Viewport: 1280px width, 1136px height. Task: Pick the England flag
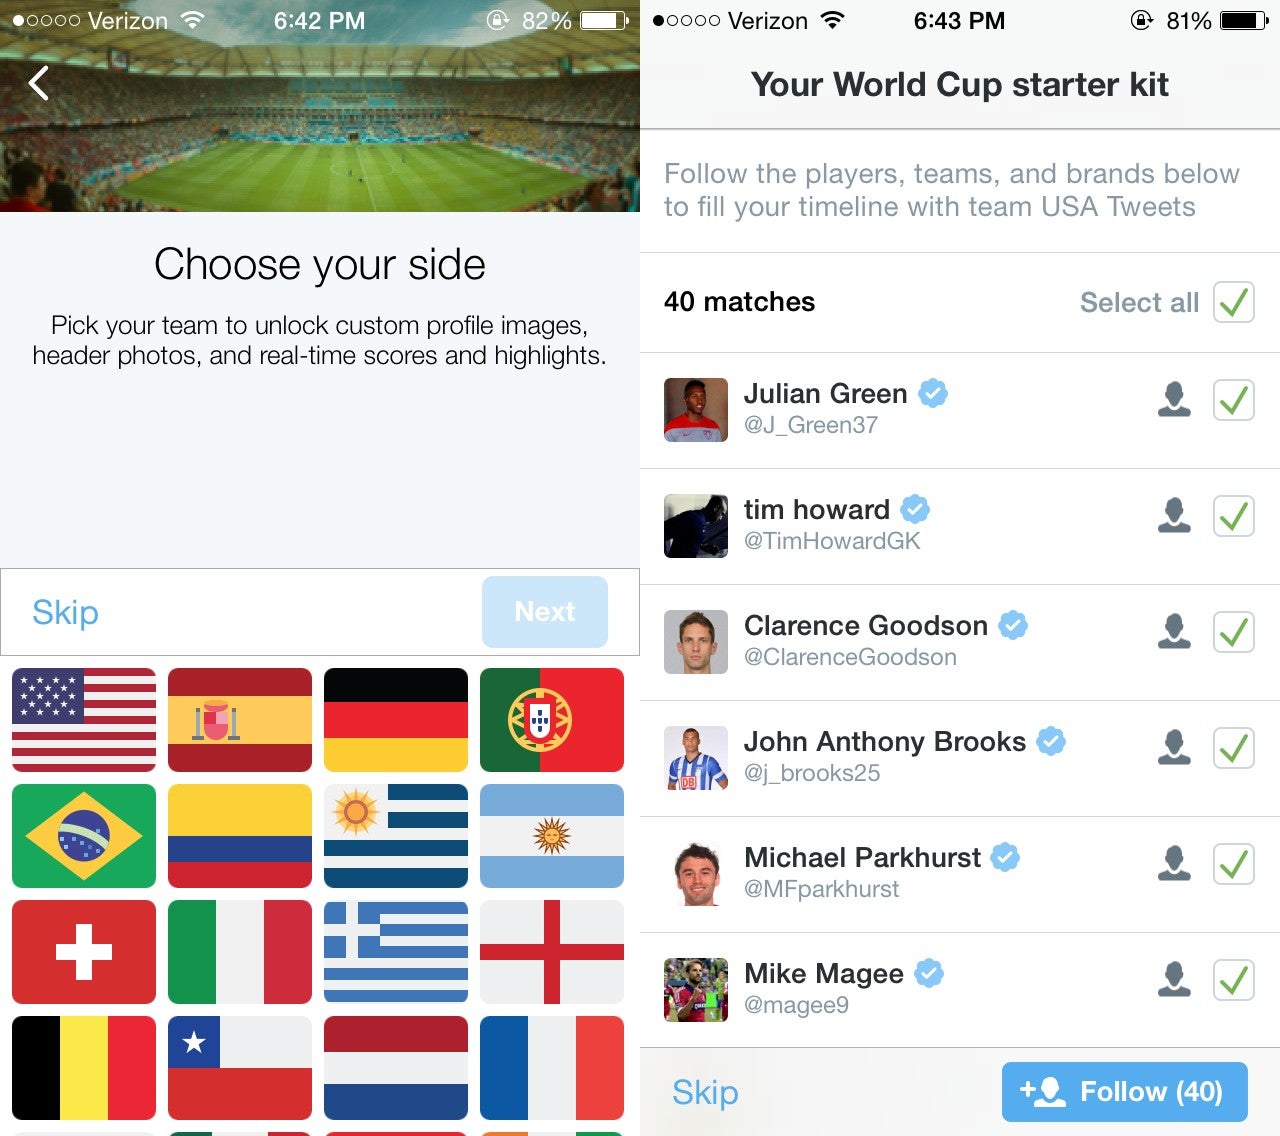(552, 952)
